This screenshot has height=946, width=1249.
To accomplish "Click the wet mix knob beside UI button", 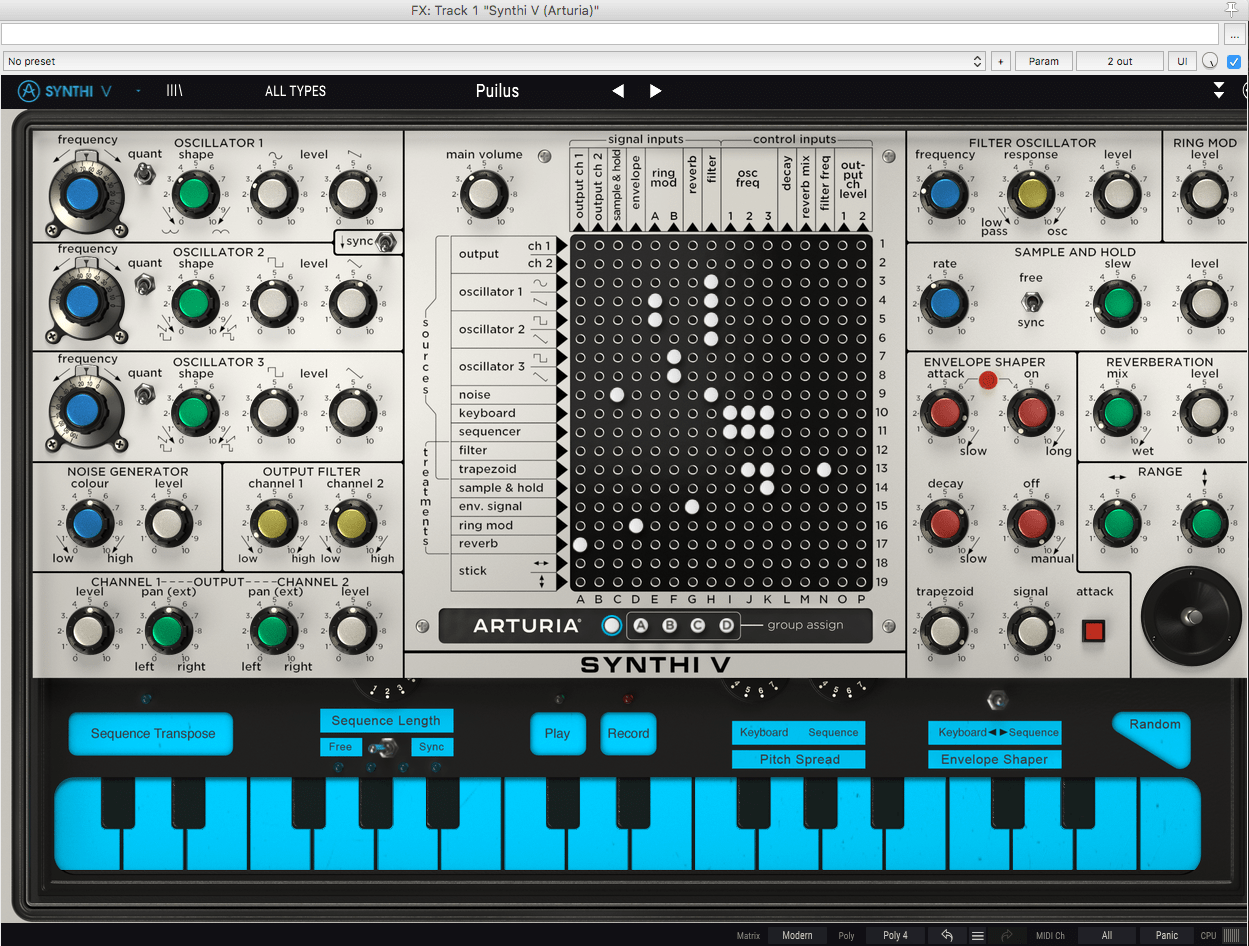I will [x=1211, y=61].
